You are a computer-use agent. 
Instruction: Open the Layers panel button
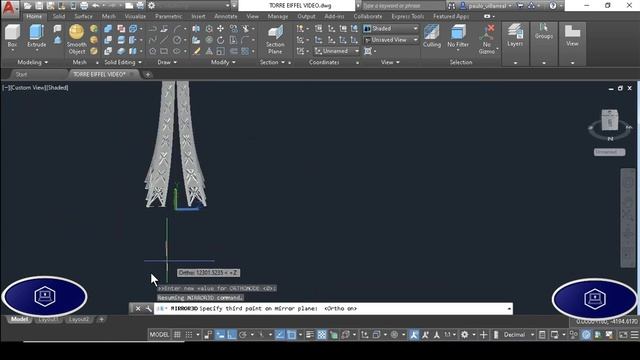[515, 36]
